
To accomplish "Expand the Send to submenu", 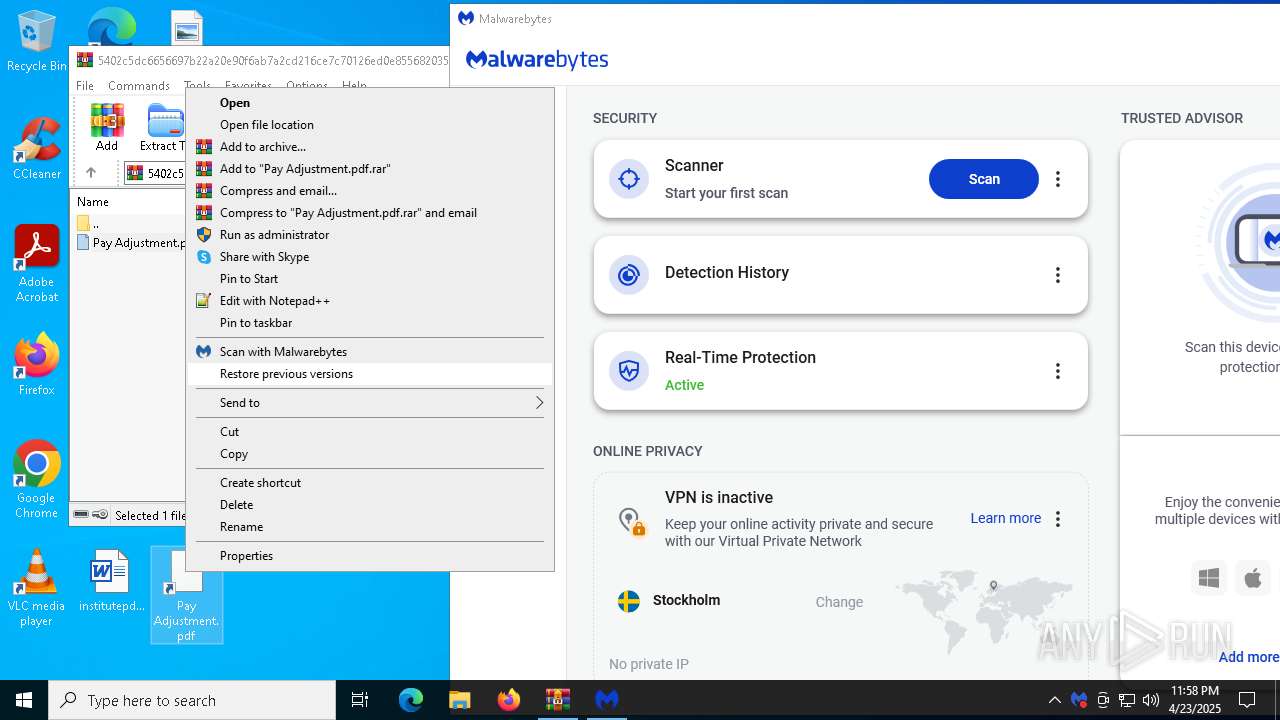I will pyautogui.click(x=370, y=403).
